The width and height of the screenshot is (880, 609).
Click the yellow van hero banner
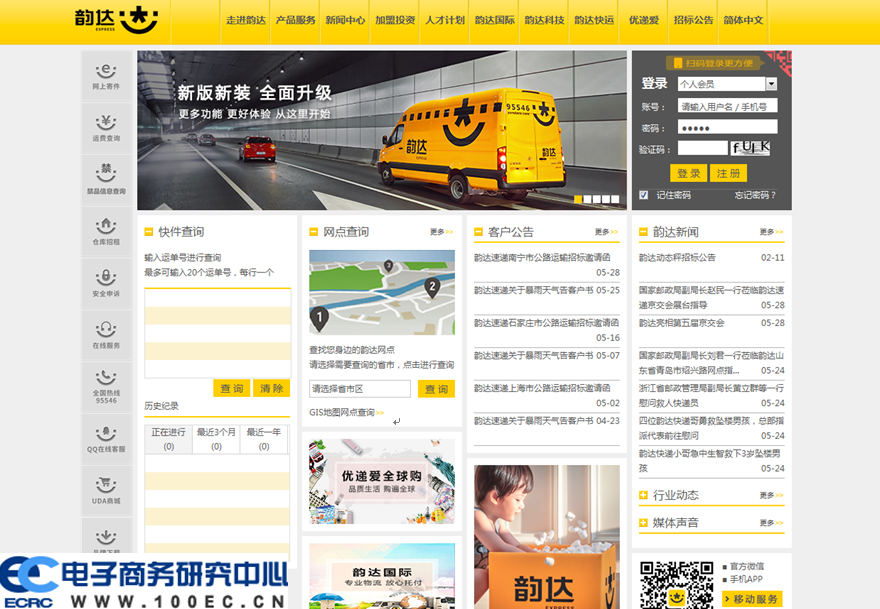tap(382, 130)
